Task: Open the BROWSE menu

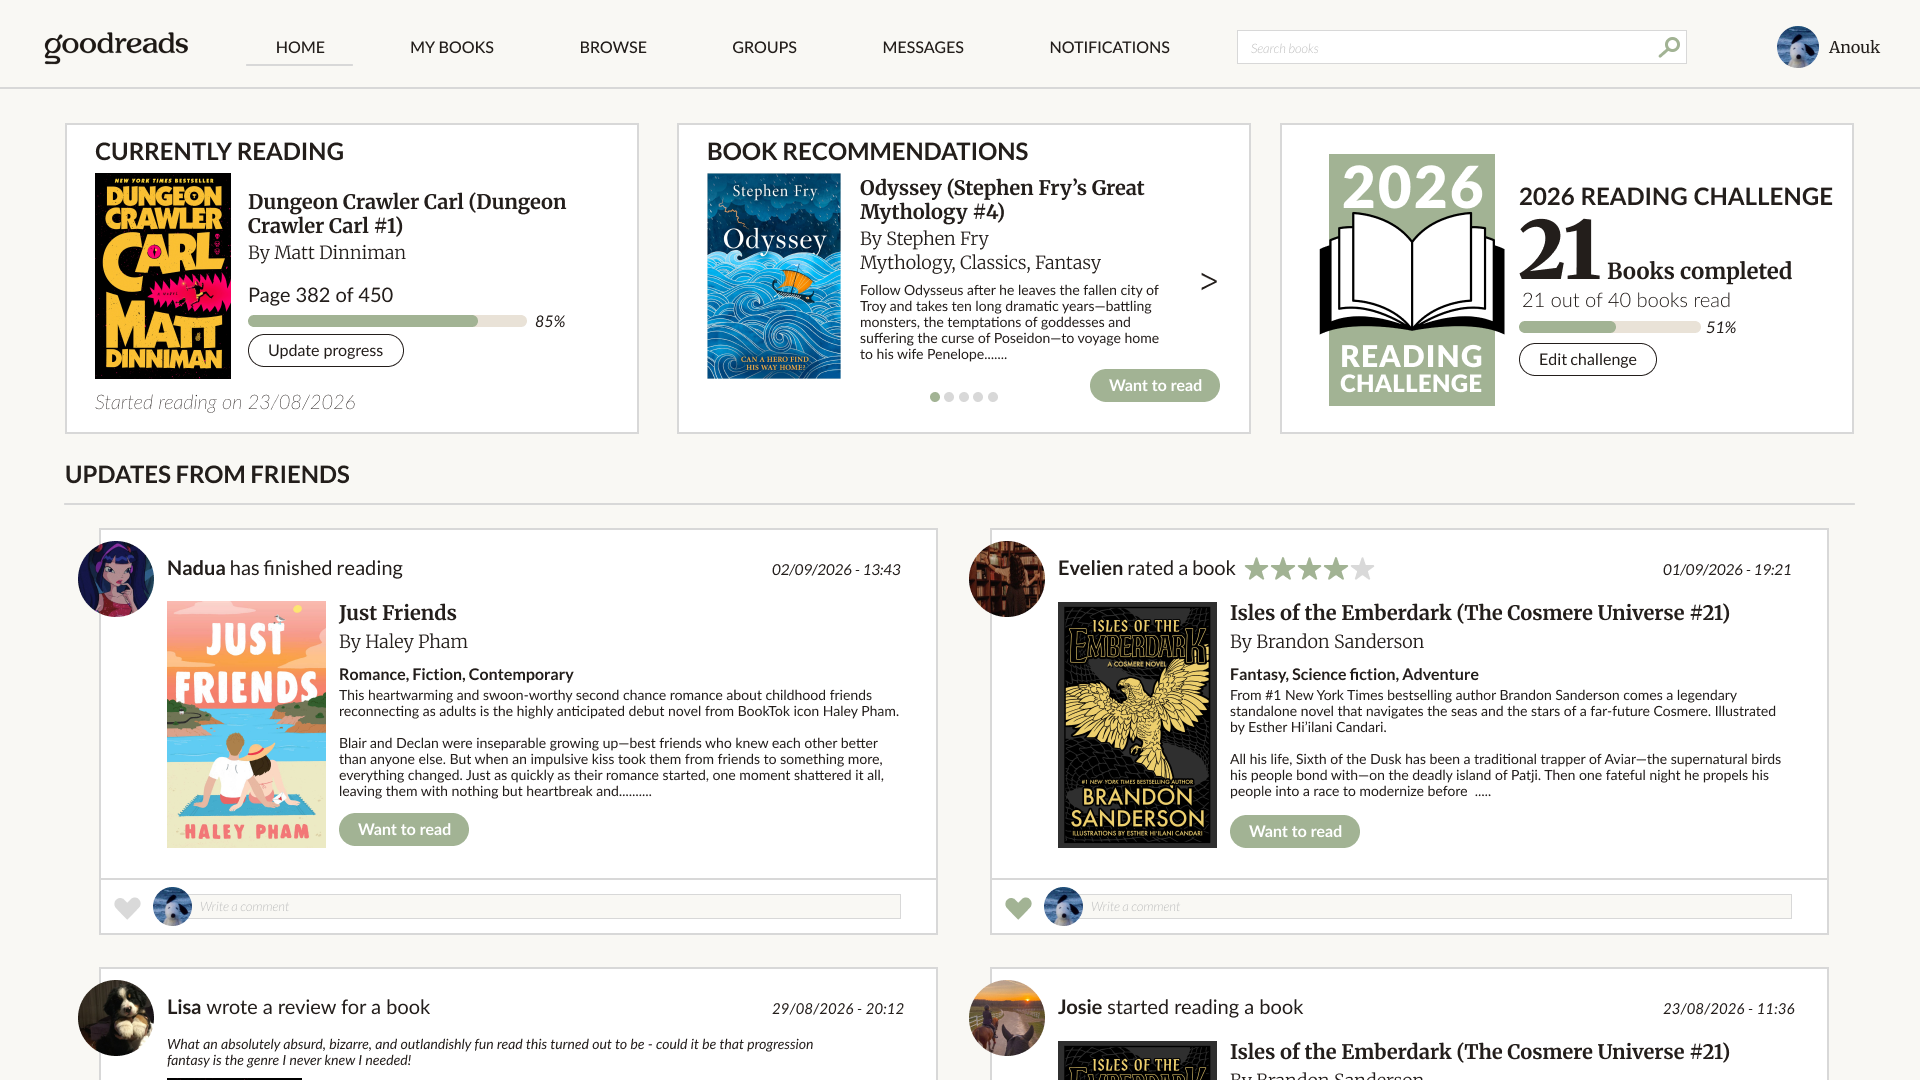Action: point(613,47)
